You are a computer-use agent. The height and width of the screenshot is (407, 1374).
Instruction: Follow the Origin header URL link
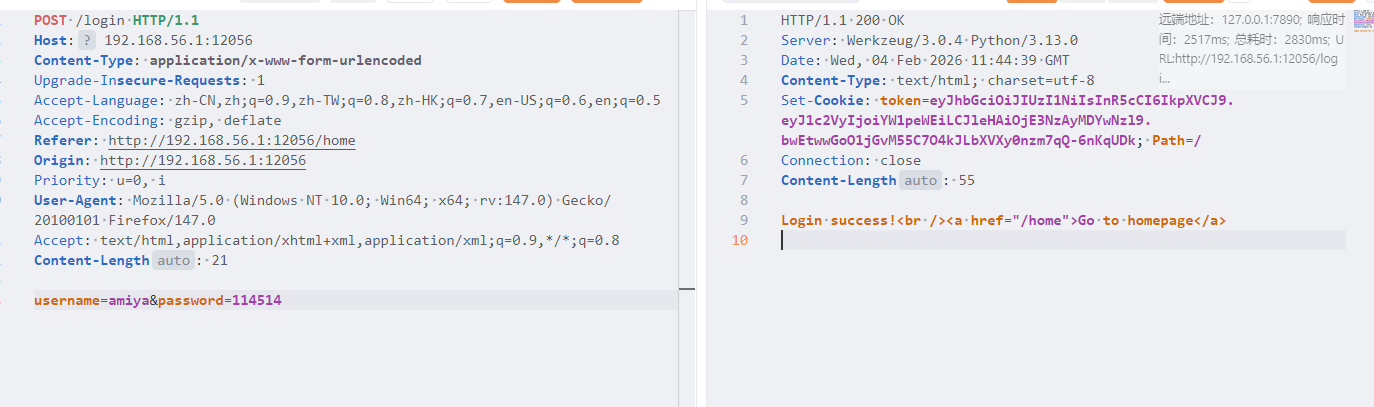pos(203,160)
